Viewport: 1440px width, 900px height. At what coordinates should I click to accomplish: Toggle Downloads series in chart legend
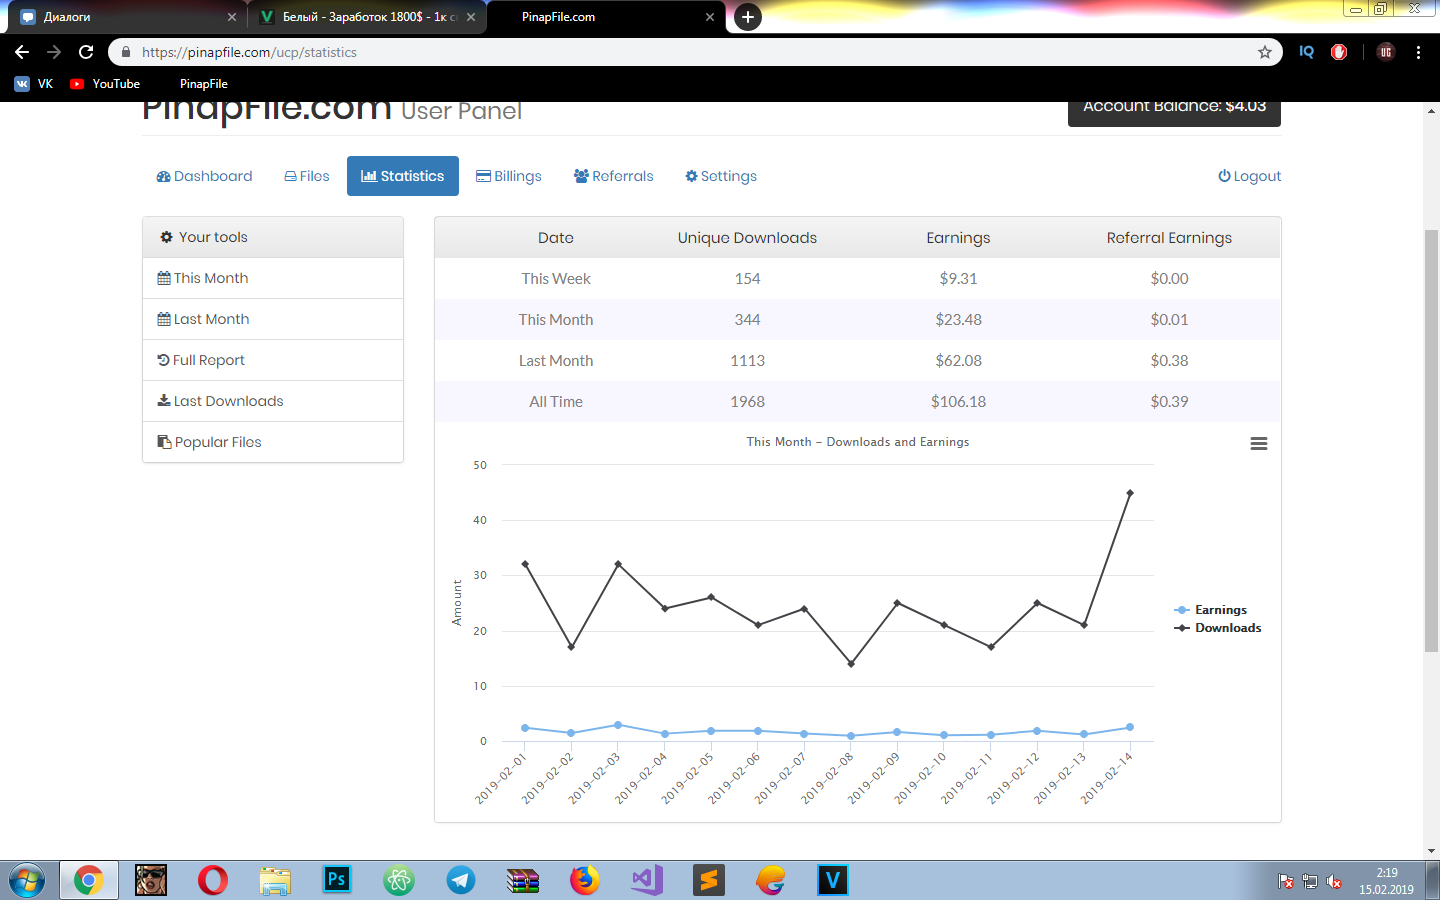pos(1227,628)
